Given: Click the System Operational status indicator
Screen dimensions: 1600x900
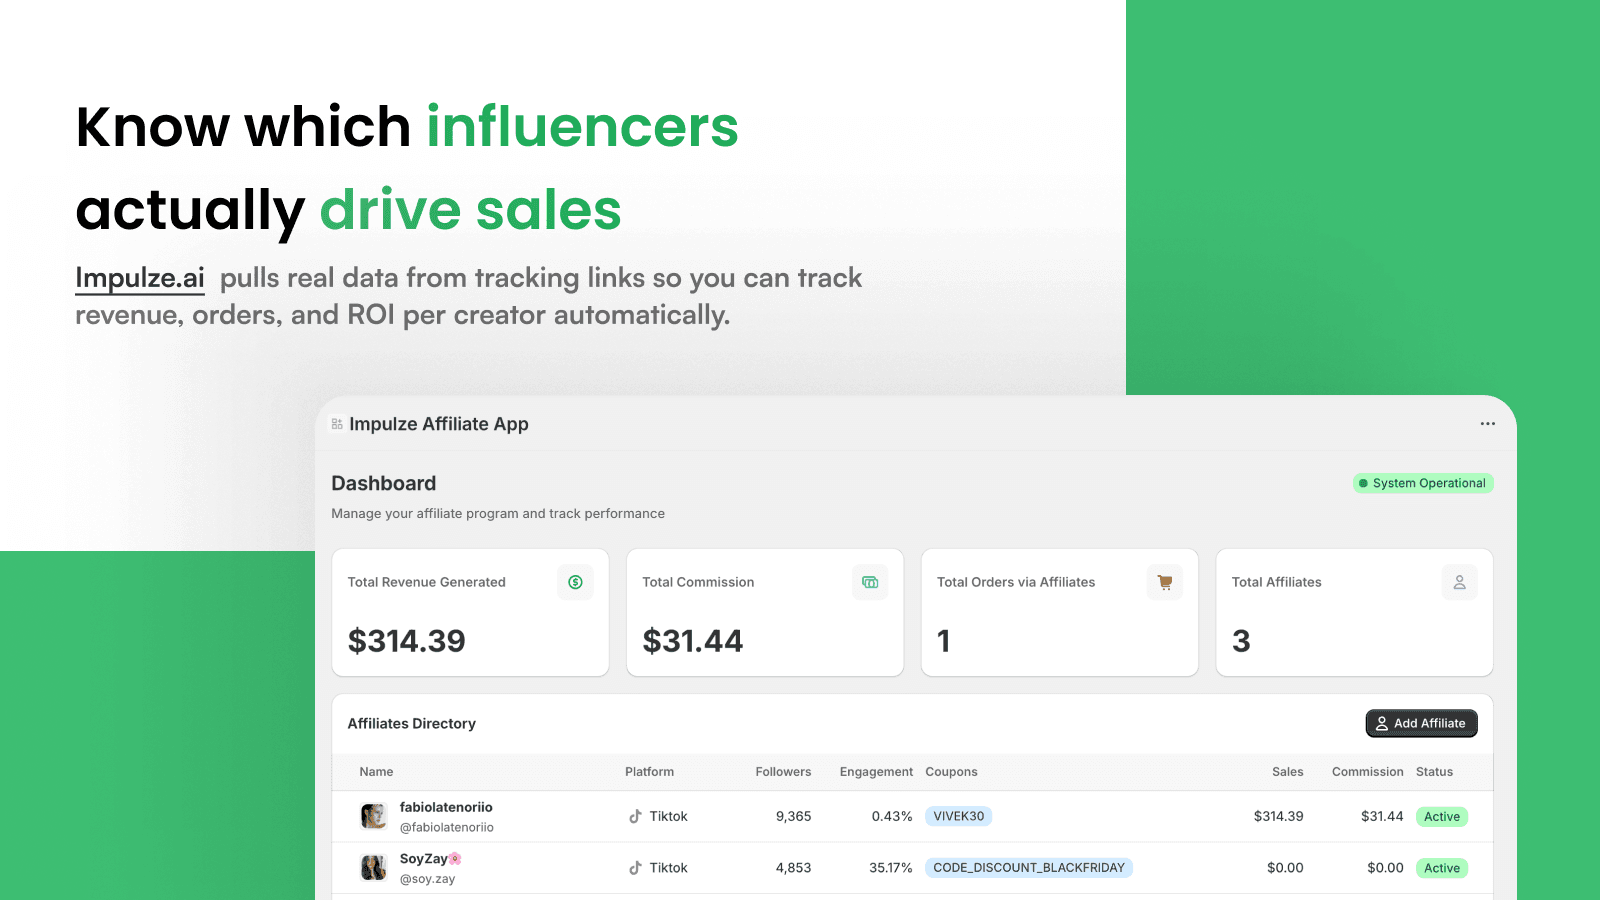Looking at the screenshot, I should pos(1422,483).
